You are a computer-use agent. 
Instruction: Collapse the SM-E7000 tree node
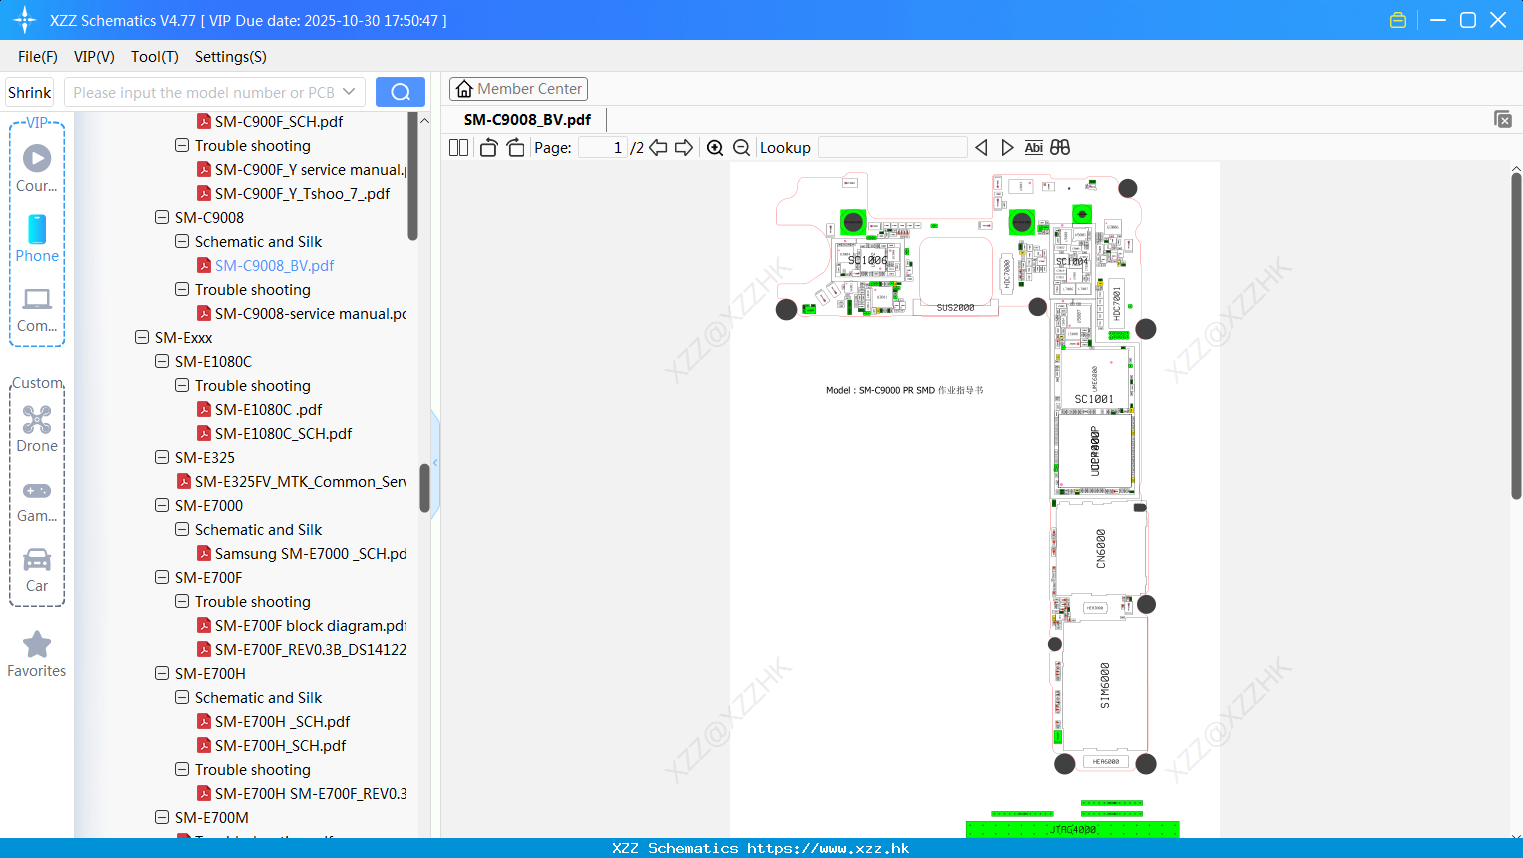click(162, 505)
